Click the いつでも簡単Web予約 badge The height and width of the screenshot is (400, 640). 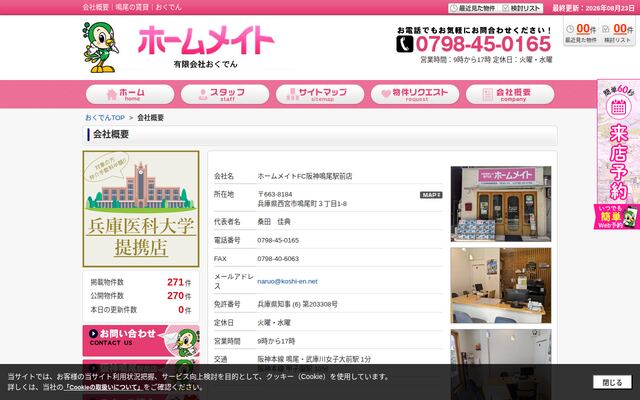(617, 217)
